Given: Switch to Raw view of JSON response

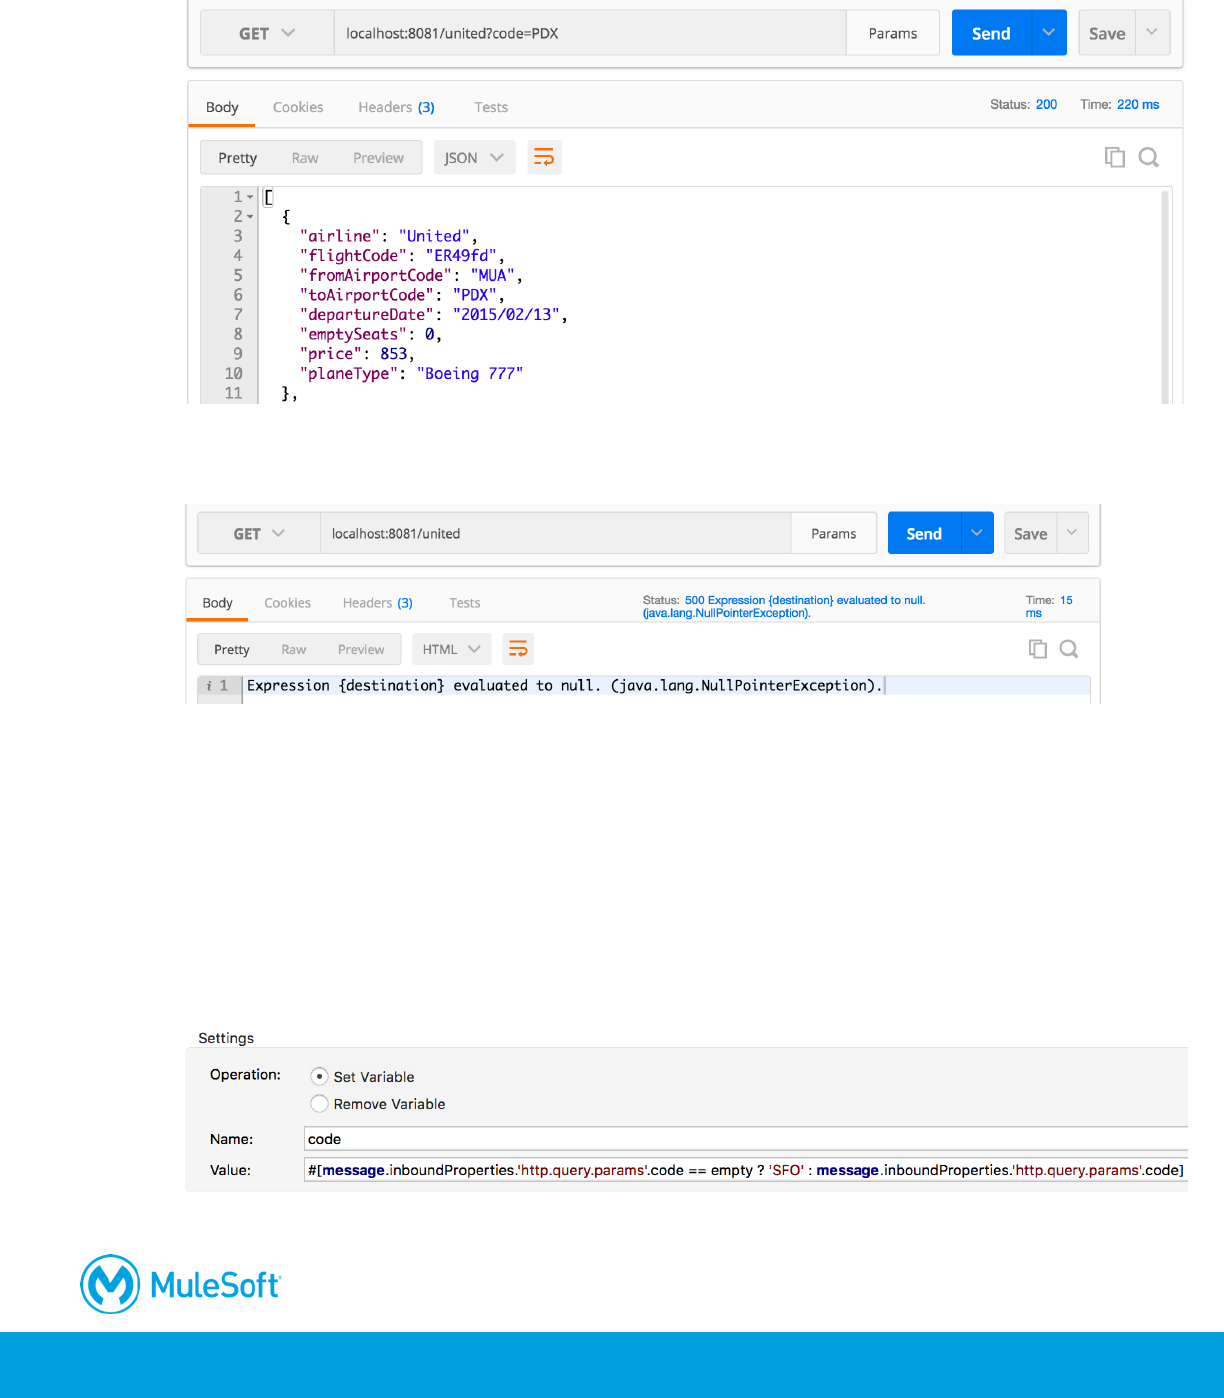Looking at the screenshot, I should pos(305,158).
